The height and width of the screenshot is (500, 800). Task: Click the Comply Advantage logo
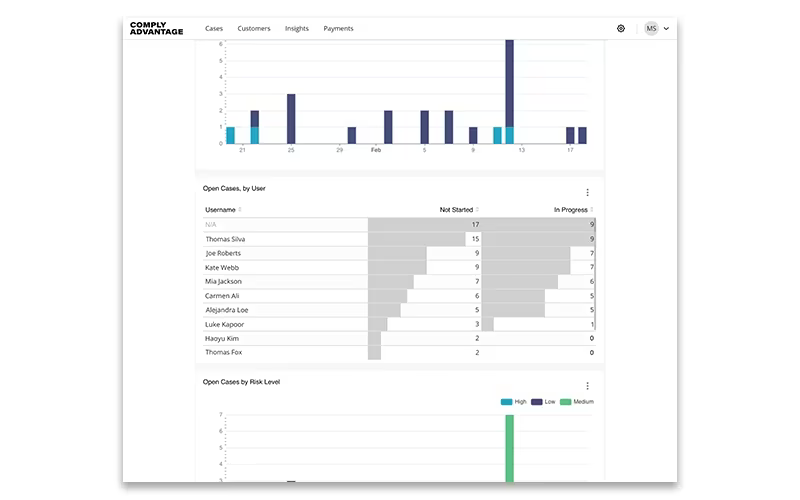[x=156, y=28]
